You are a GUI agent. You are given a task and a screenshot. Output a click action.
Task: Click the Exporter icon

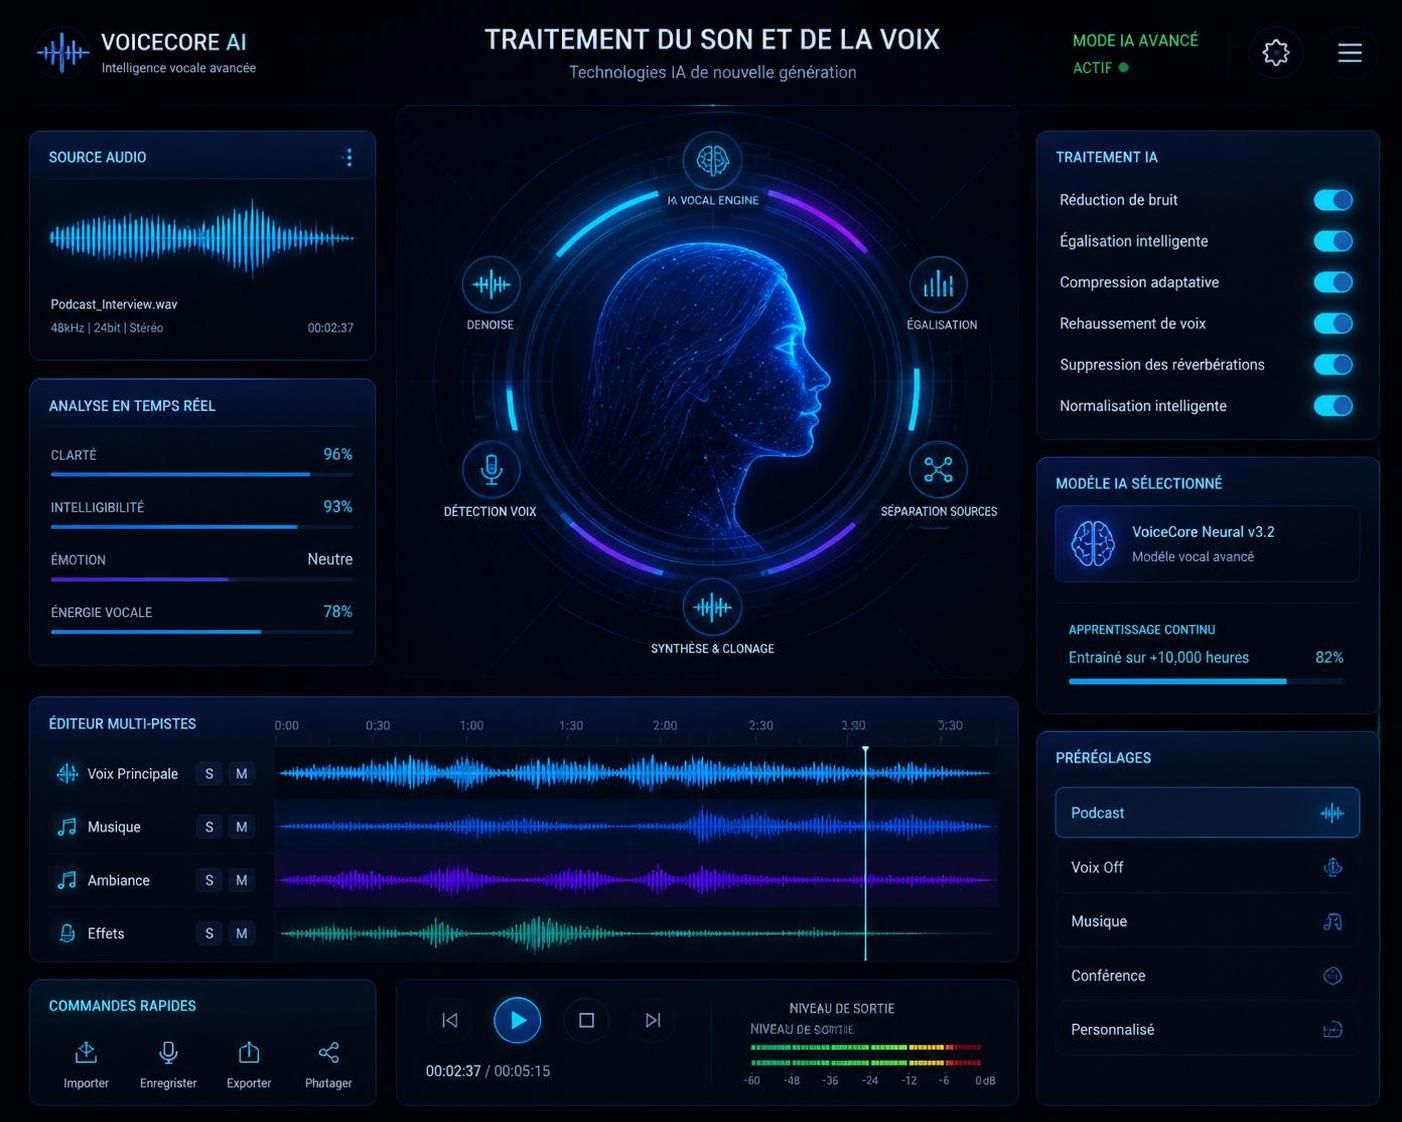tap(249, 1052)
